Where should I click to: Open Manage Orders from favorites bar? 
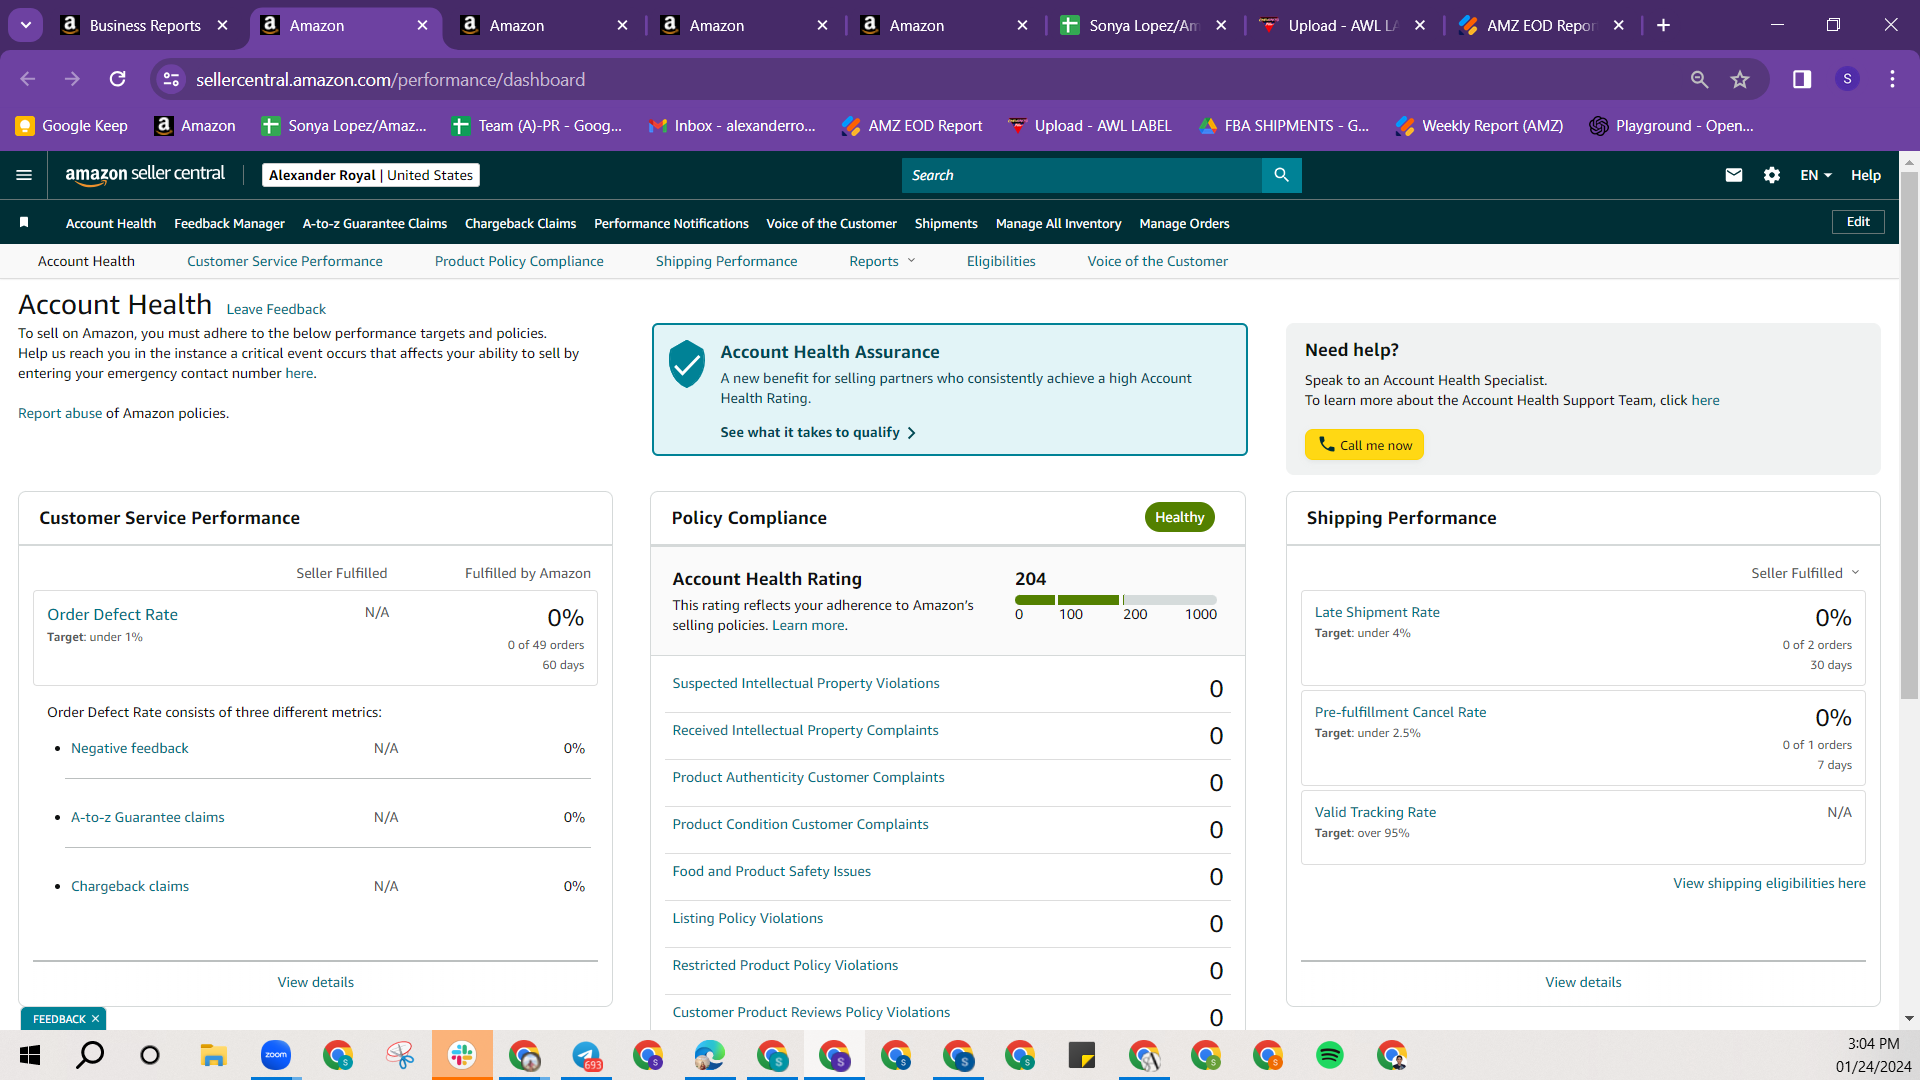point(1184,223)
